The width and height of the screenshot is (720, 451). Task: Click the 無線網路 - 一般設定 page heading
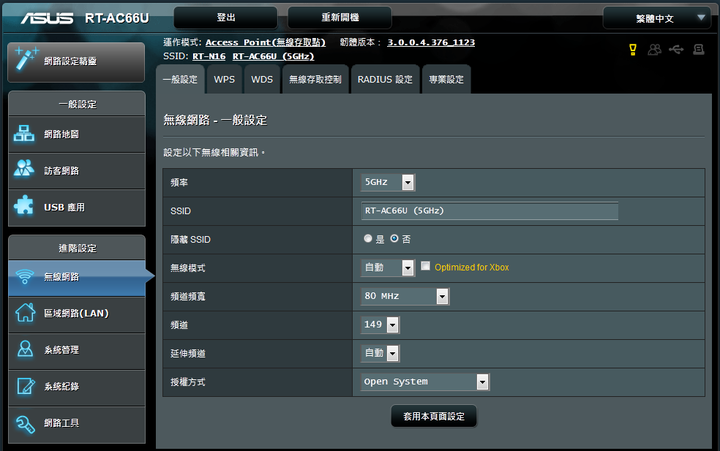pos(215,120)
